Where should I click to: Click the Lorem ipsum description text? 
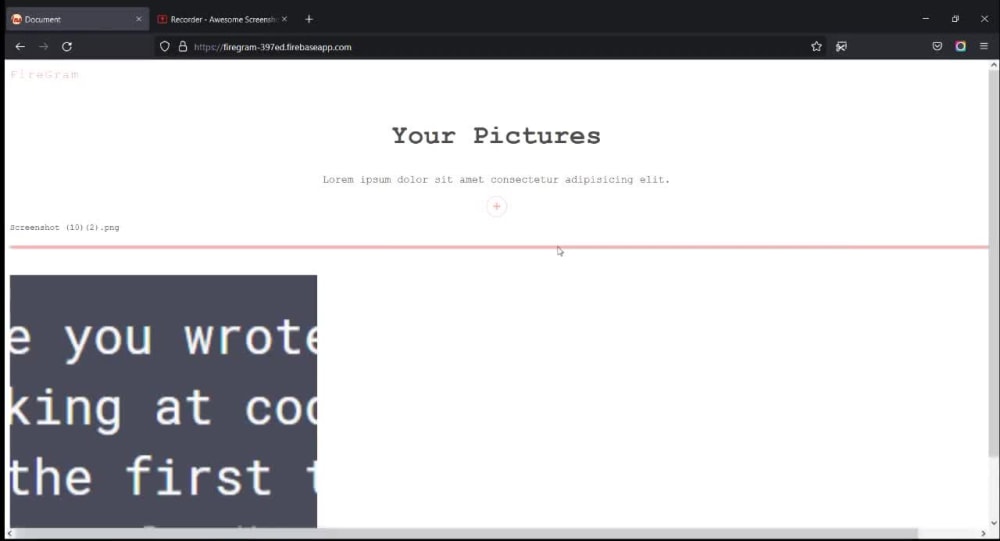point(496,179)
